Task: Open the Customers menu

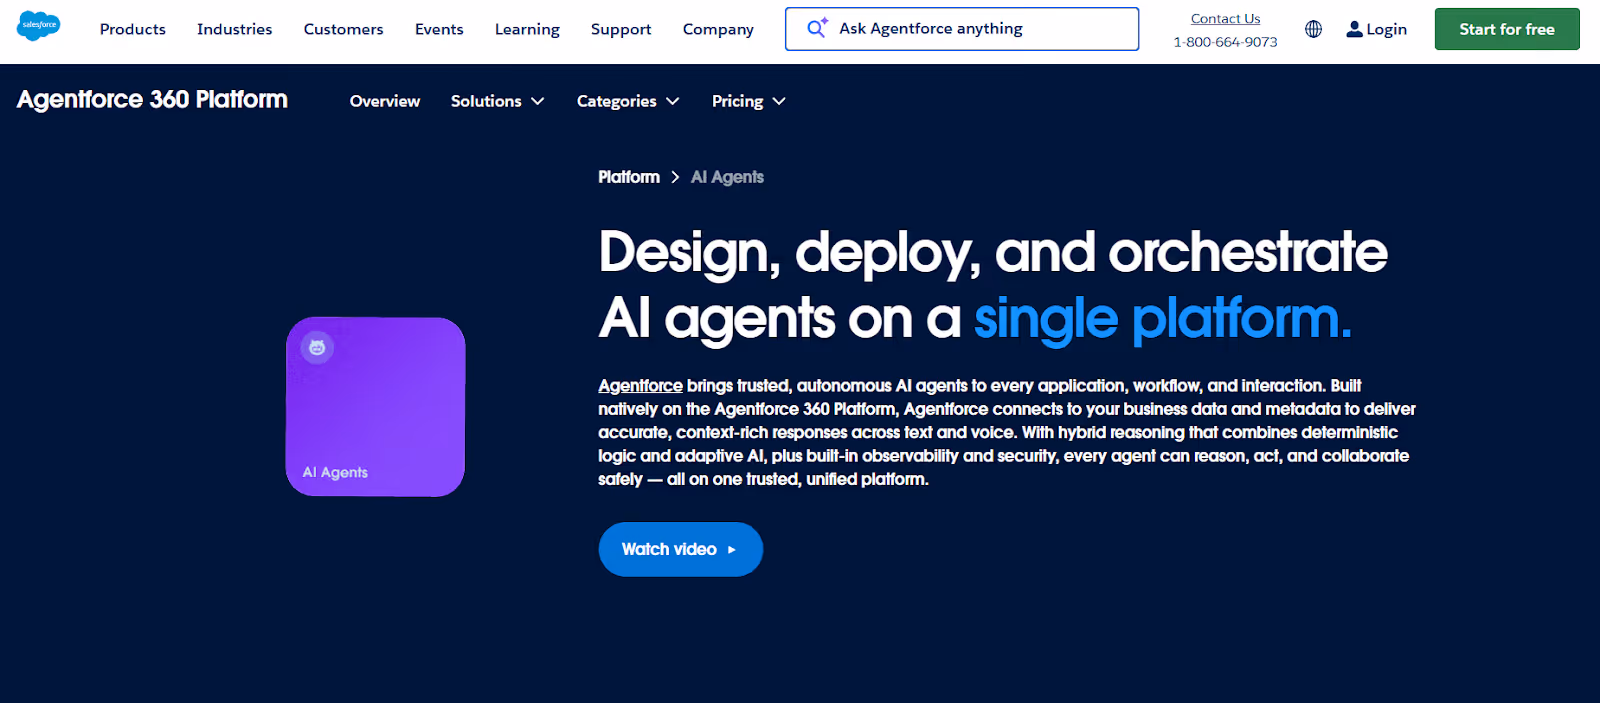Action: (343, 29)
